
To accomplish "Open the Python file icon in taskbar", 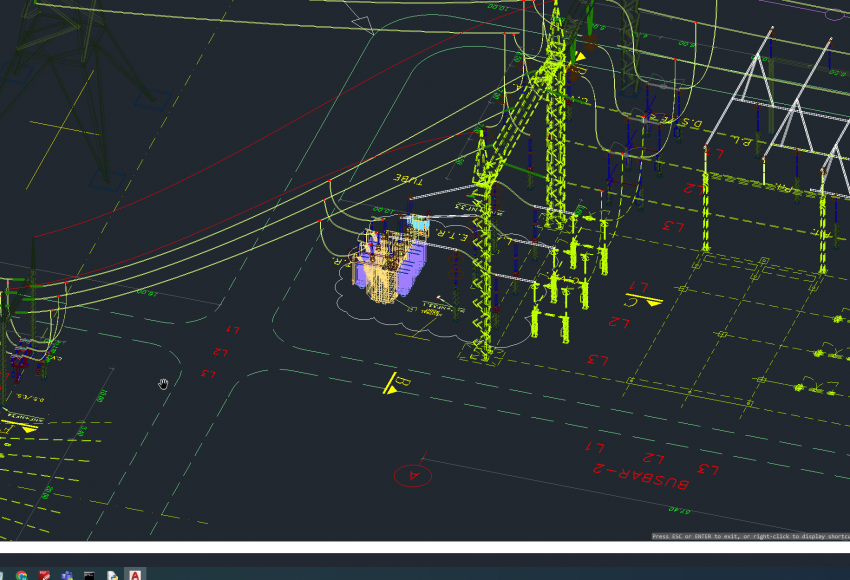I will [112, 575].
